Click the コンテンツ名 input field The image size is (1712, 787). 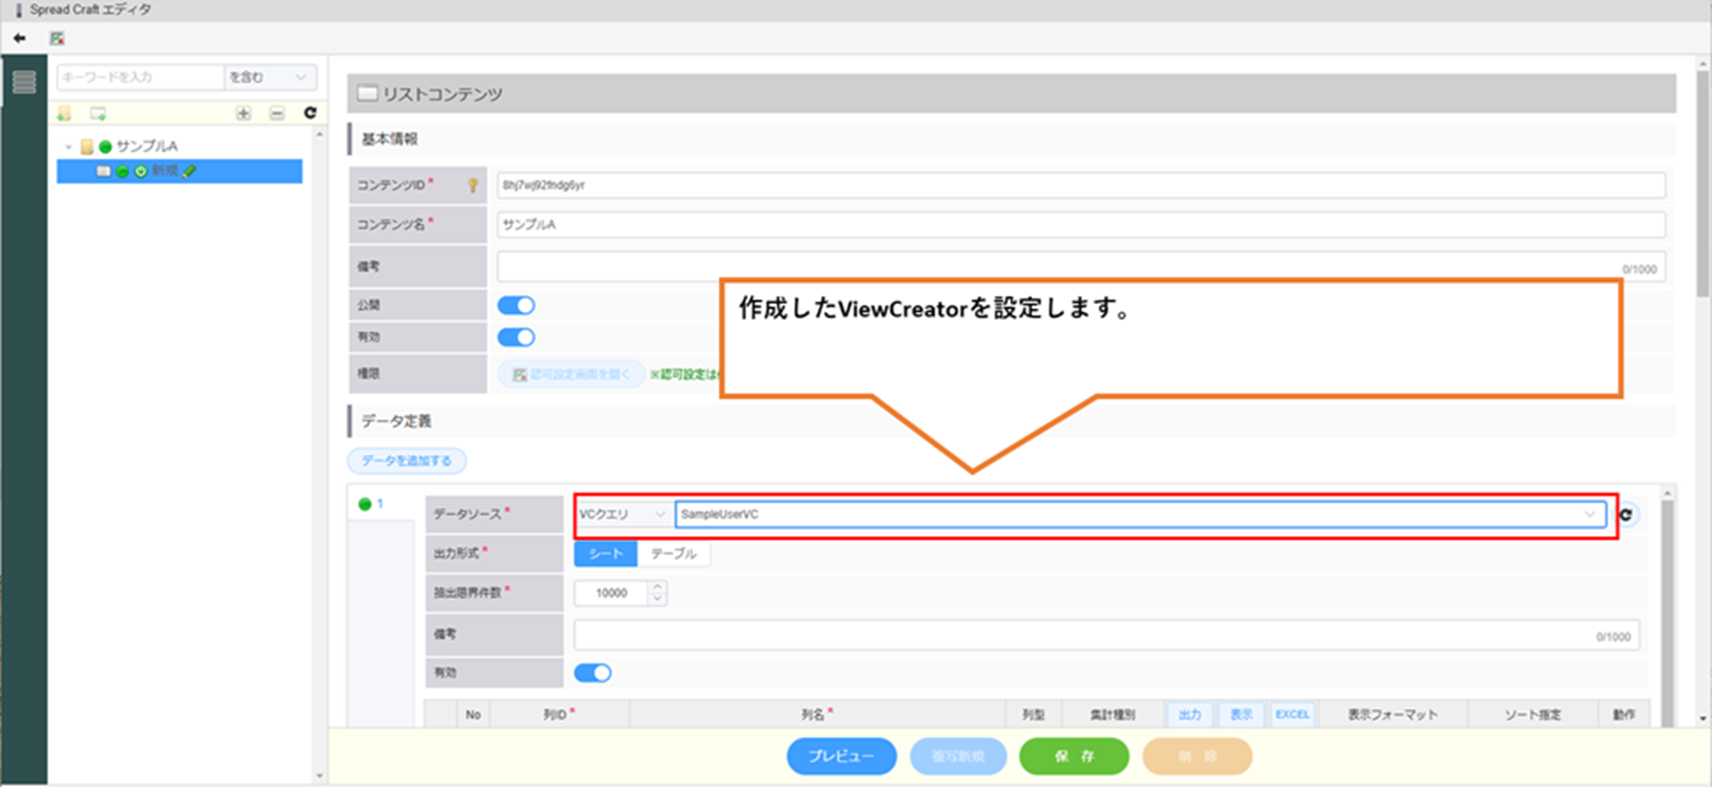pyautogui.click(x=1080, y=225)
